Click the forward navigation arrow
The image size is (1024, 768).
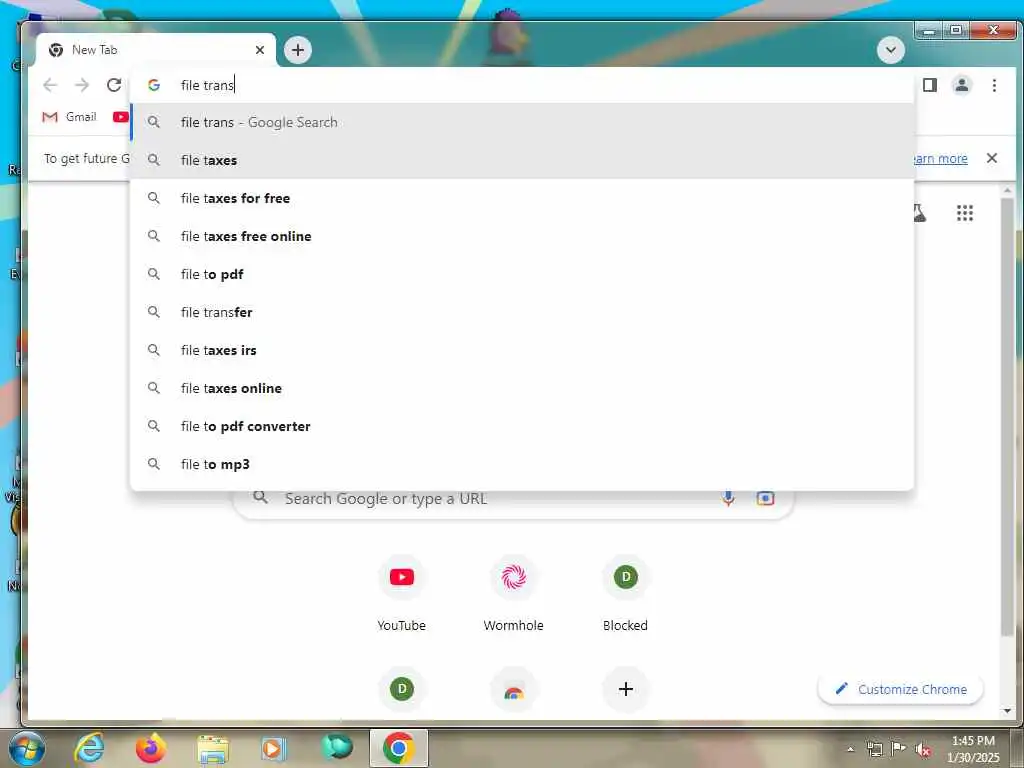click(x=82, y=85)
